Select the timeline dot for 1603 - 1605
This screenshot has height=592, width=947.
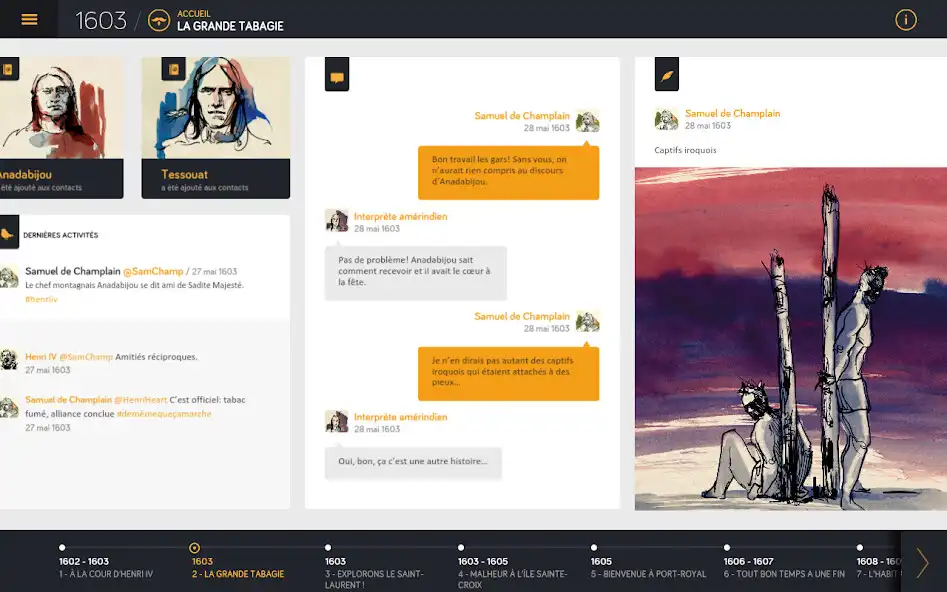pos(461,547)
